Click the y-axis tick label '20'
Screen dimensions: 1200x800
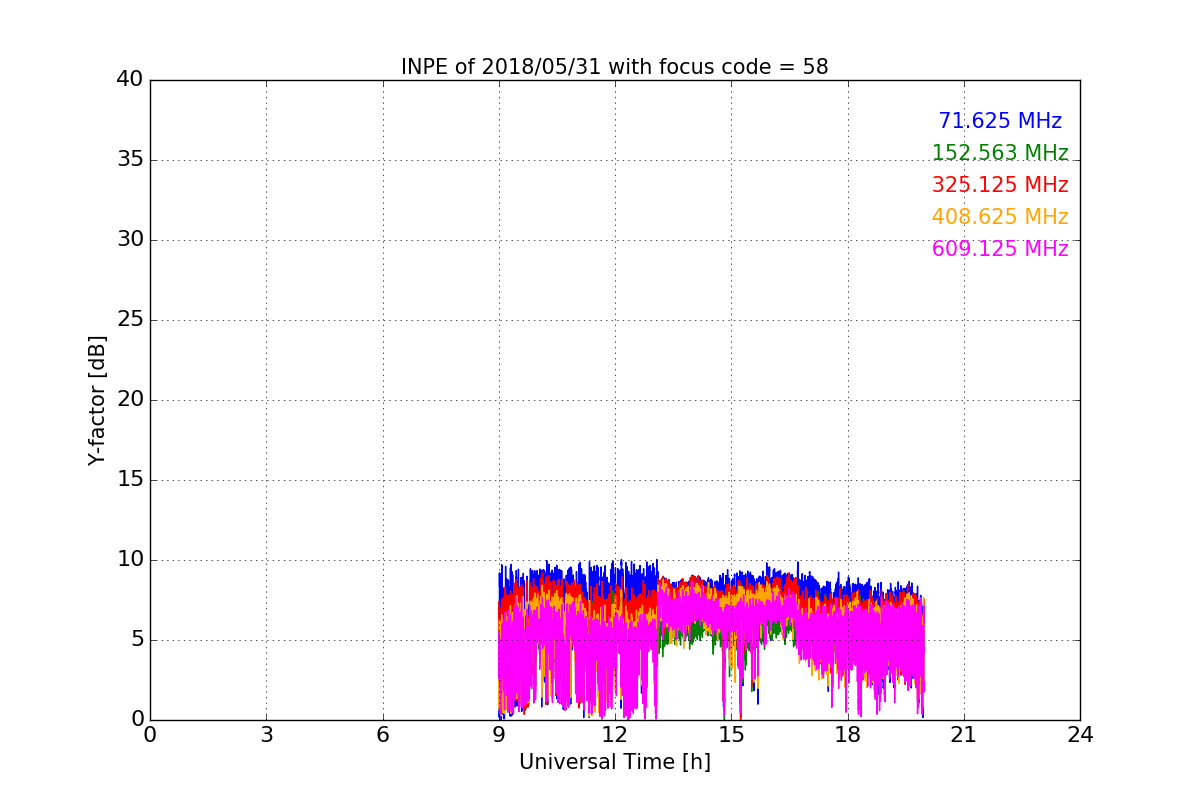pyautogui.click(x=130, y=400)
